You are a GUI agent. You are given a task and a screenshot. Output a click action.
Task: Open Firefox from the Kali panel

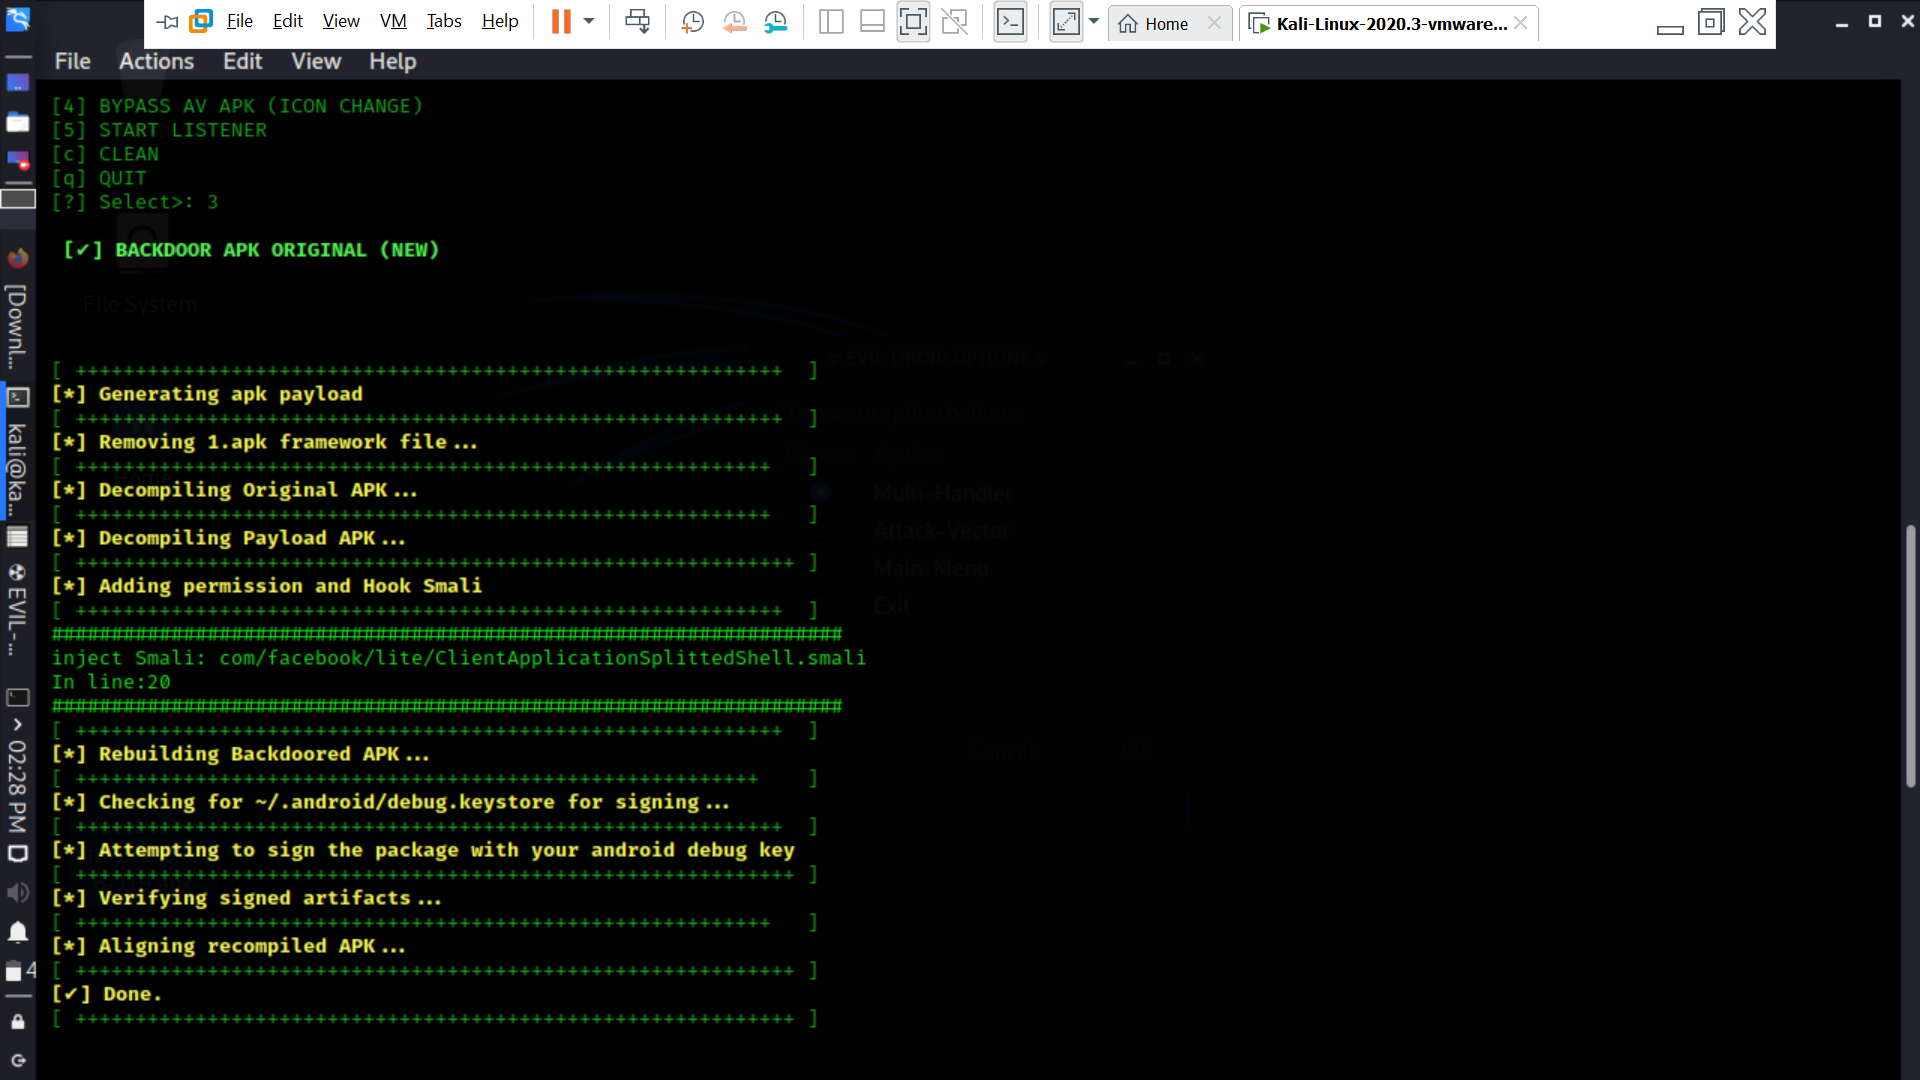tap(18, 257)
